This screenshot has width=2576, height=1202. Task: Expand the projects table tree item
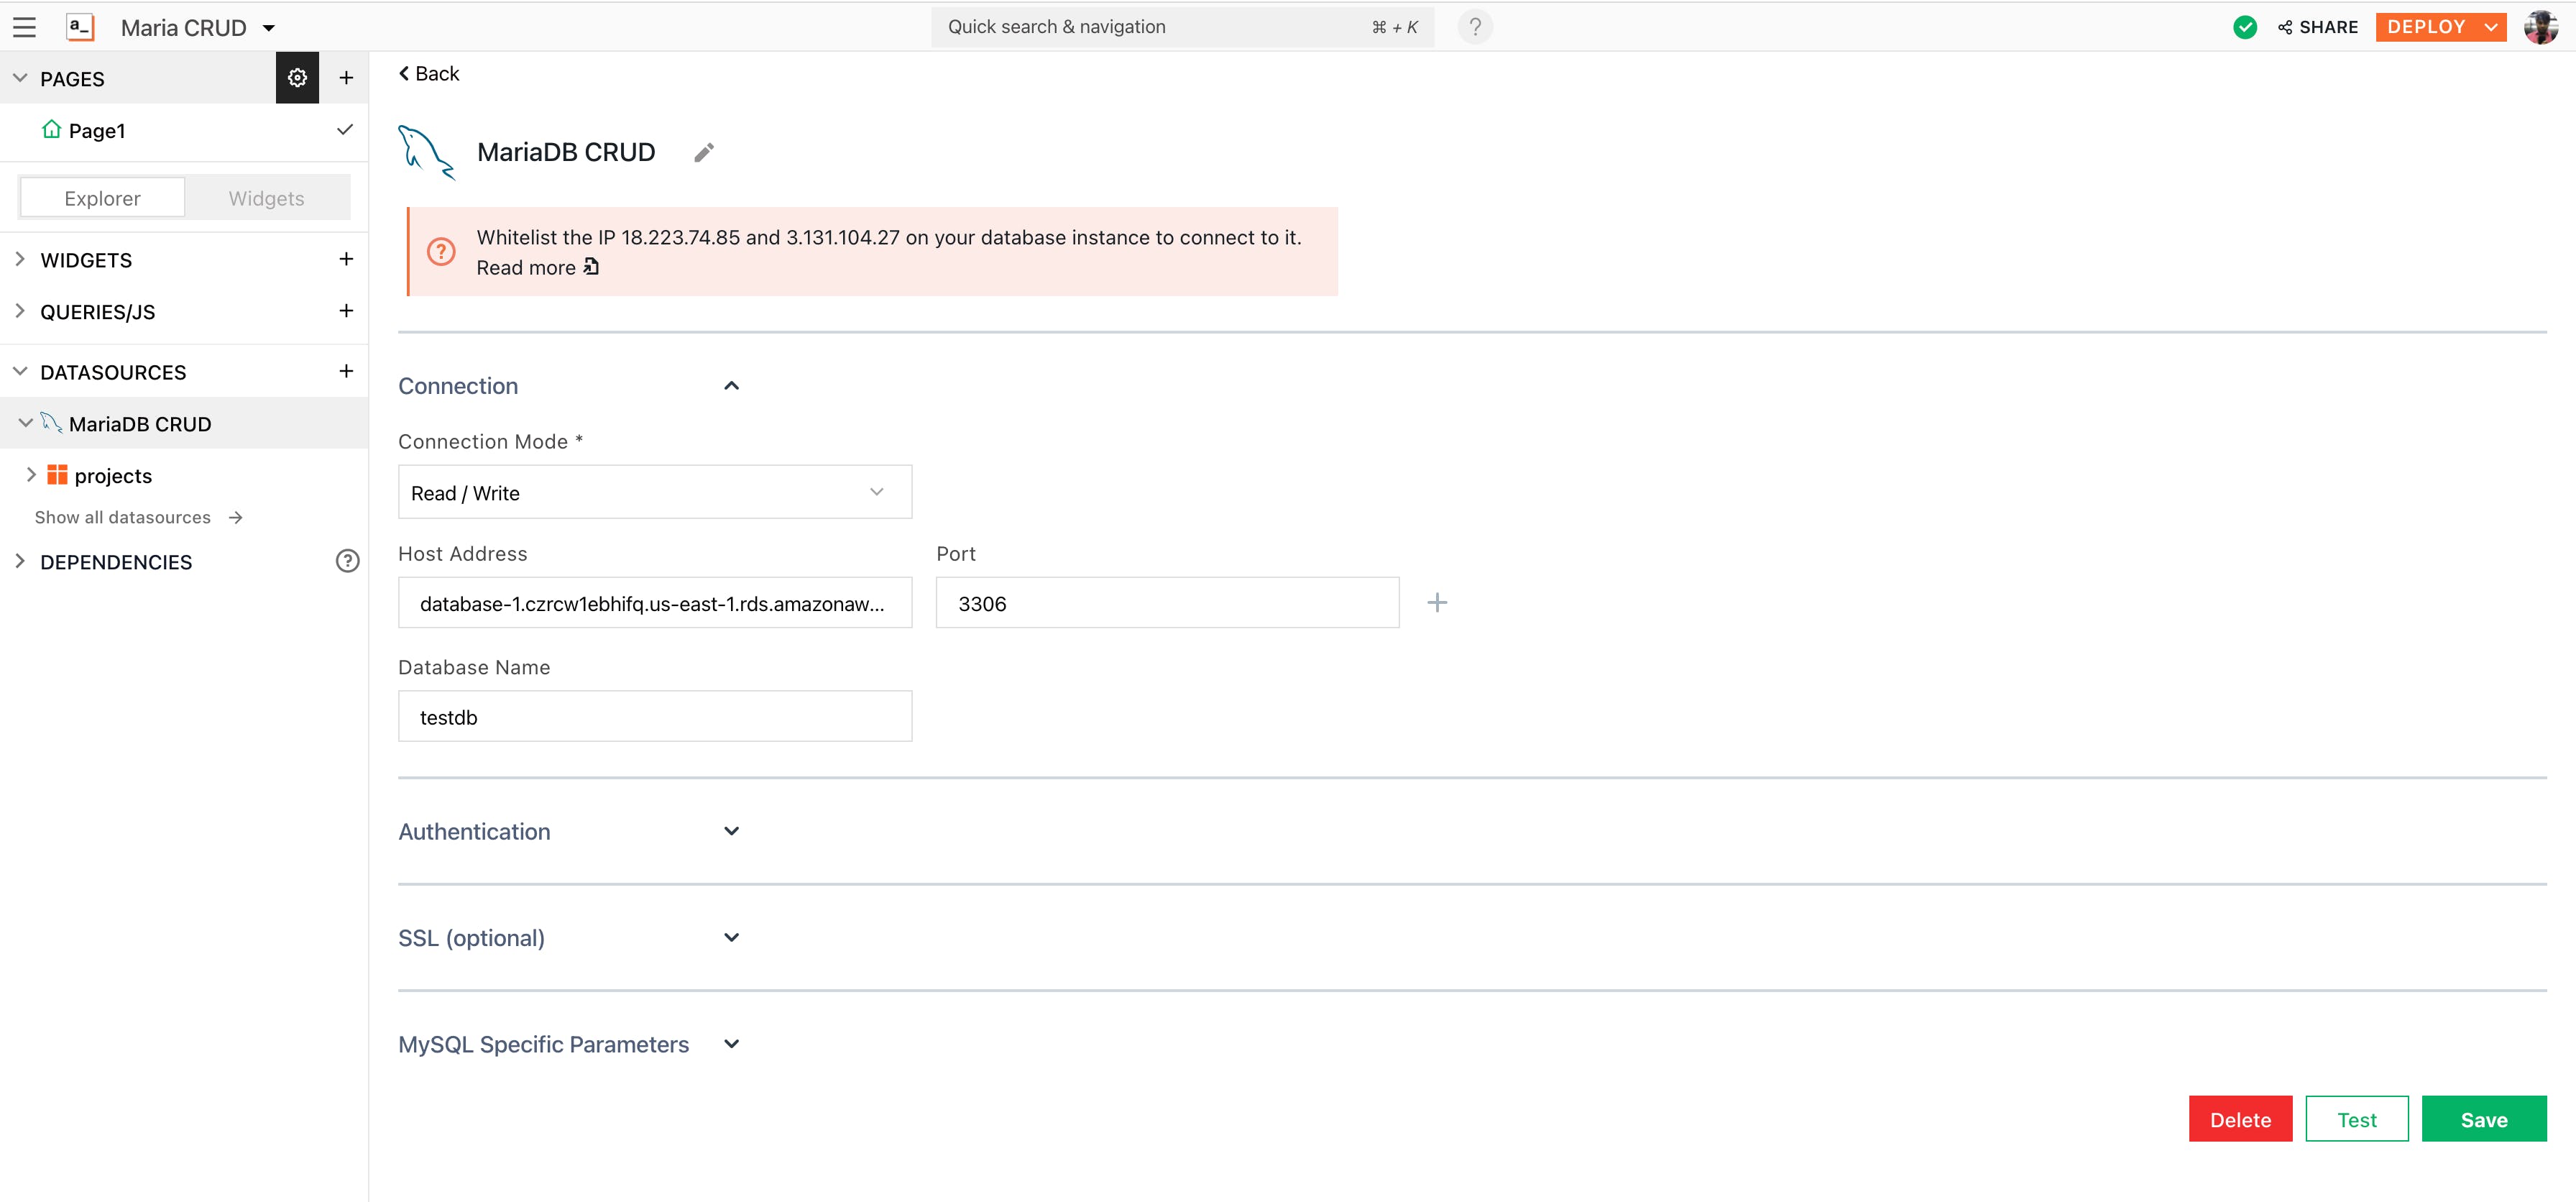pyautogui.click(x=31, y=475)
